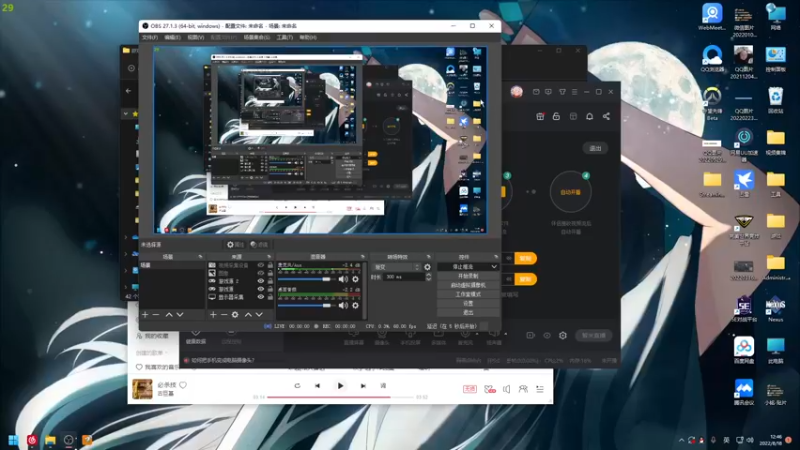Switch OBS to 工作室模式
Screen dimensions: 800x450
click(x=468, y=294)
